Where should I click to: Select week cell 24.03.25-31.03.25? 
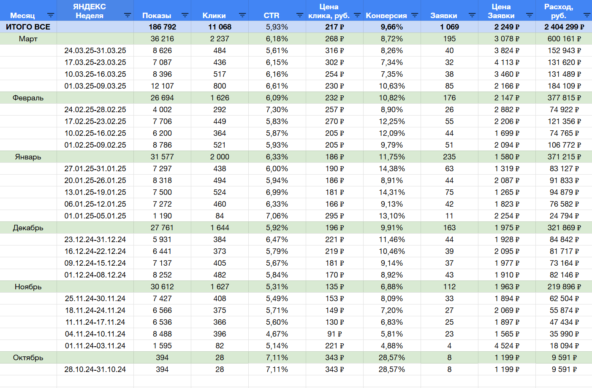[95, 51]
